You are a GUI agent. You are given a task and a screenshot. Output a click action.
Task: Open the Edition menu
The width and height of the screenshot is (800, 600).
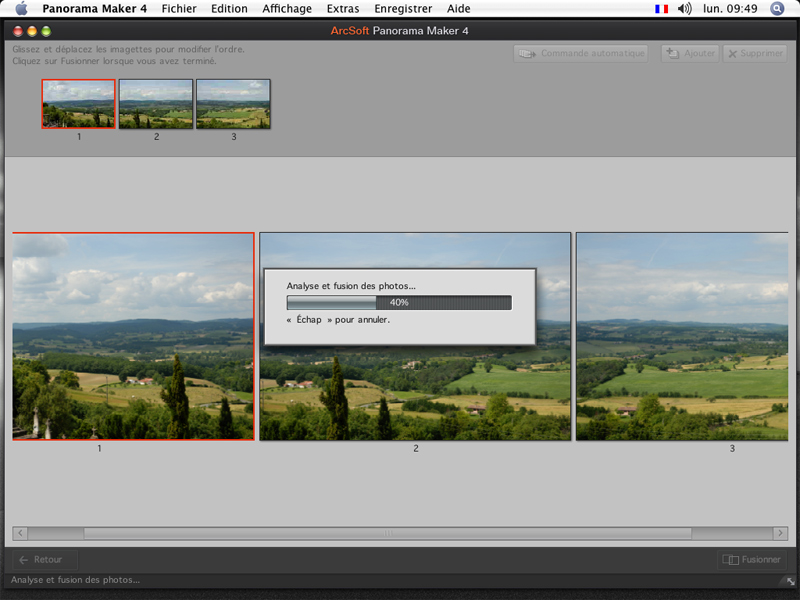pyautogui.click(x=229, y=9)
